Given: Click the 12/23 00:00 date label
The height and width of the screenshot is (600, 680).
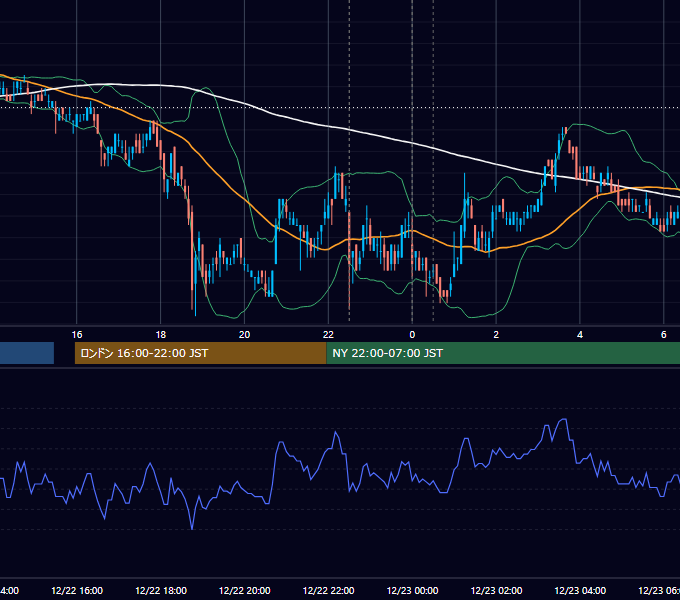Looking at the screenshot, I should (412, 590).
